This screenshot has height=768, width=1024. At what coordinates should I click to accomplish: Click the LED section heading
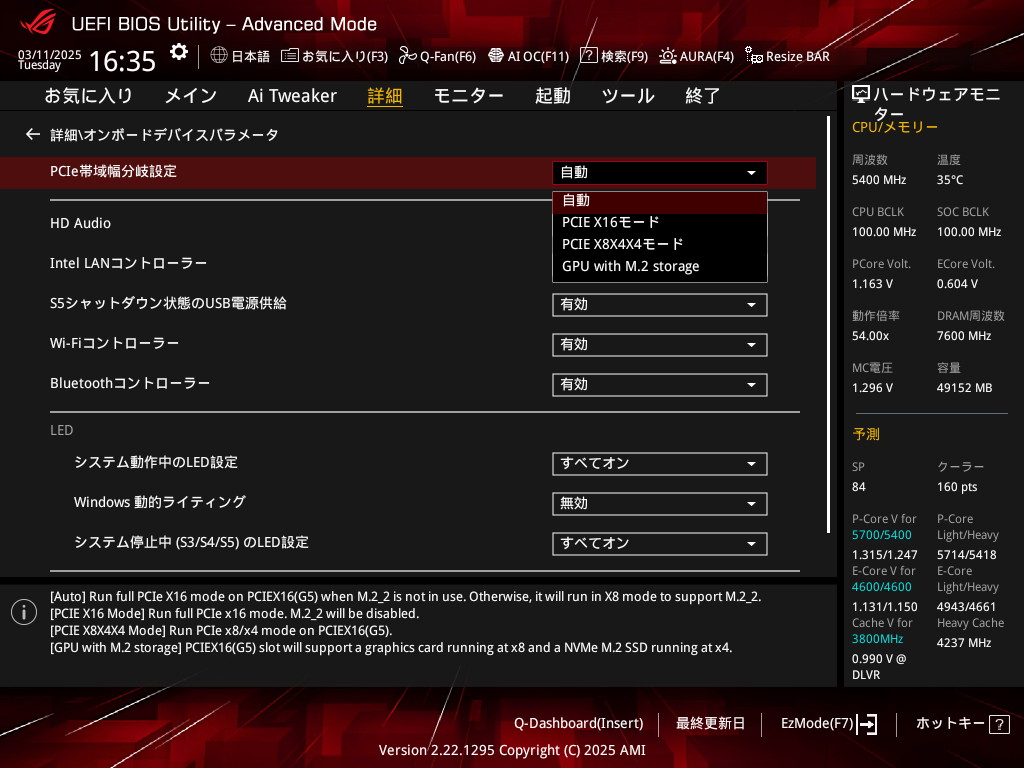(x=61, y=430)
